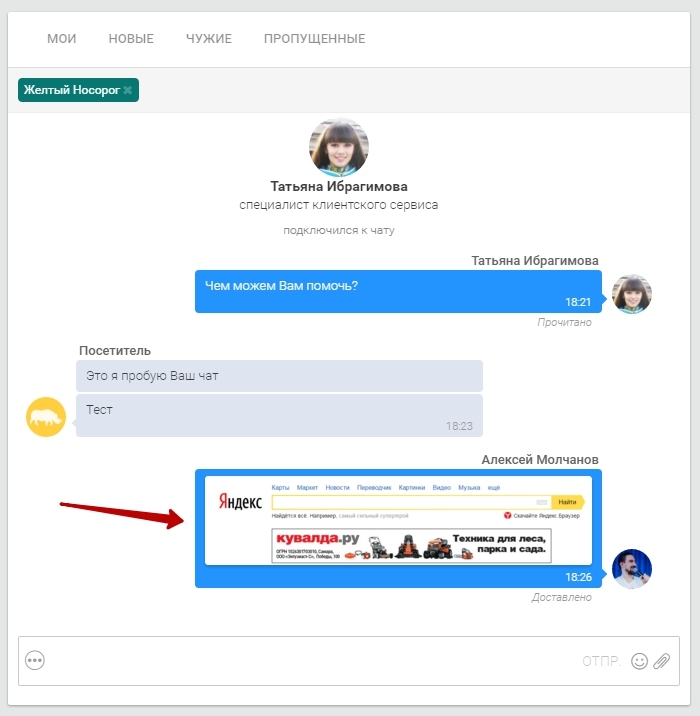Screen dimensions: 700x716
Task: Open the emoji smiley picker
Action: click(639, 661)
